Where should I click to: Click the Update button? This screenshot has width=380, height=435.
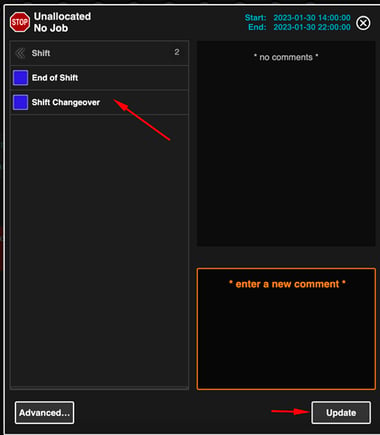pos(341,413)
